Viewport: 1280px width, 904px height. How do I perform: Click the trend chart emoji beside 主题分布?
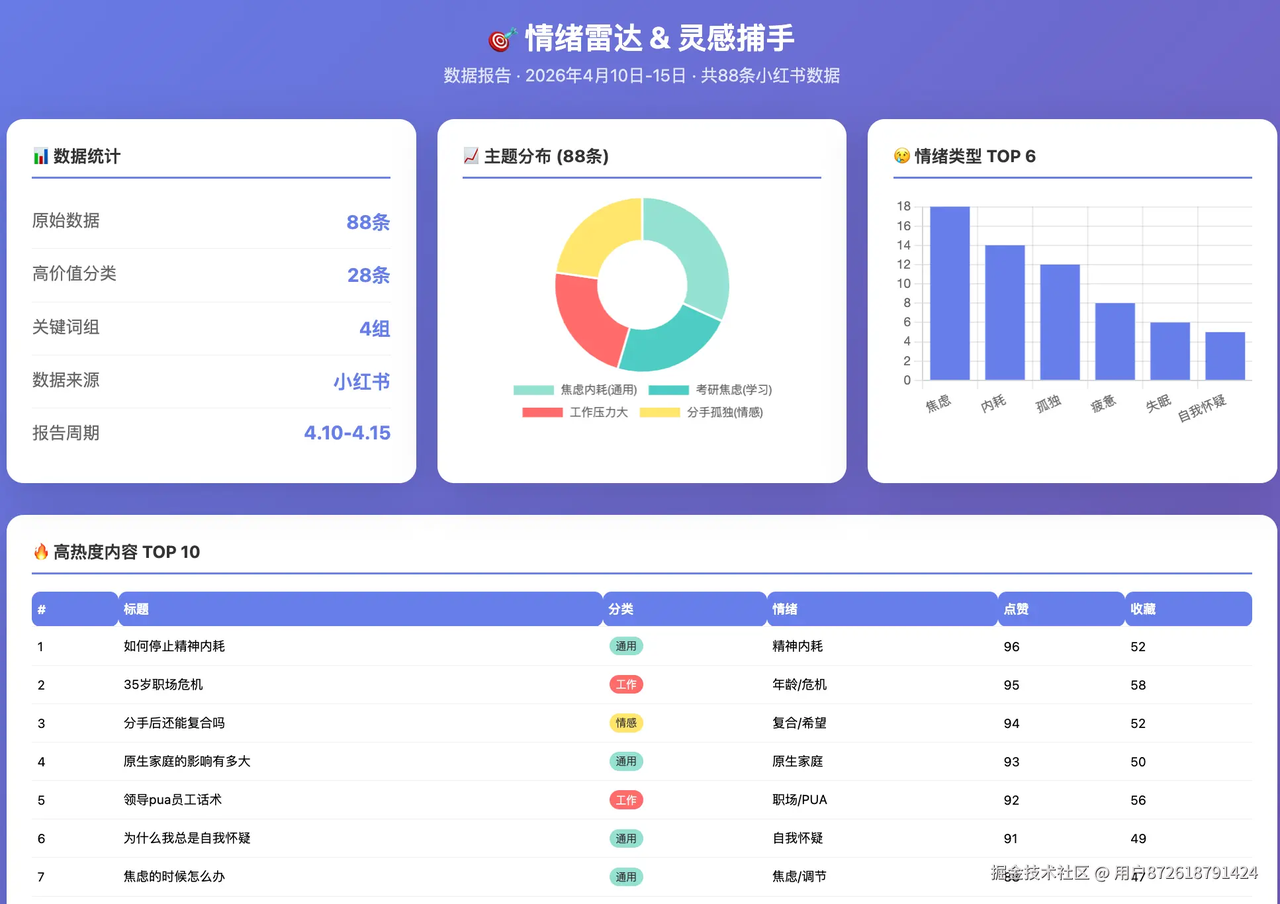click(x=472, y=156)
